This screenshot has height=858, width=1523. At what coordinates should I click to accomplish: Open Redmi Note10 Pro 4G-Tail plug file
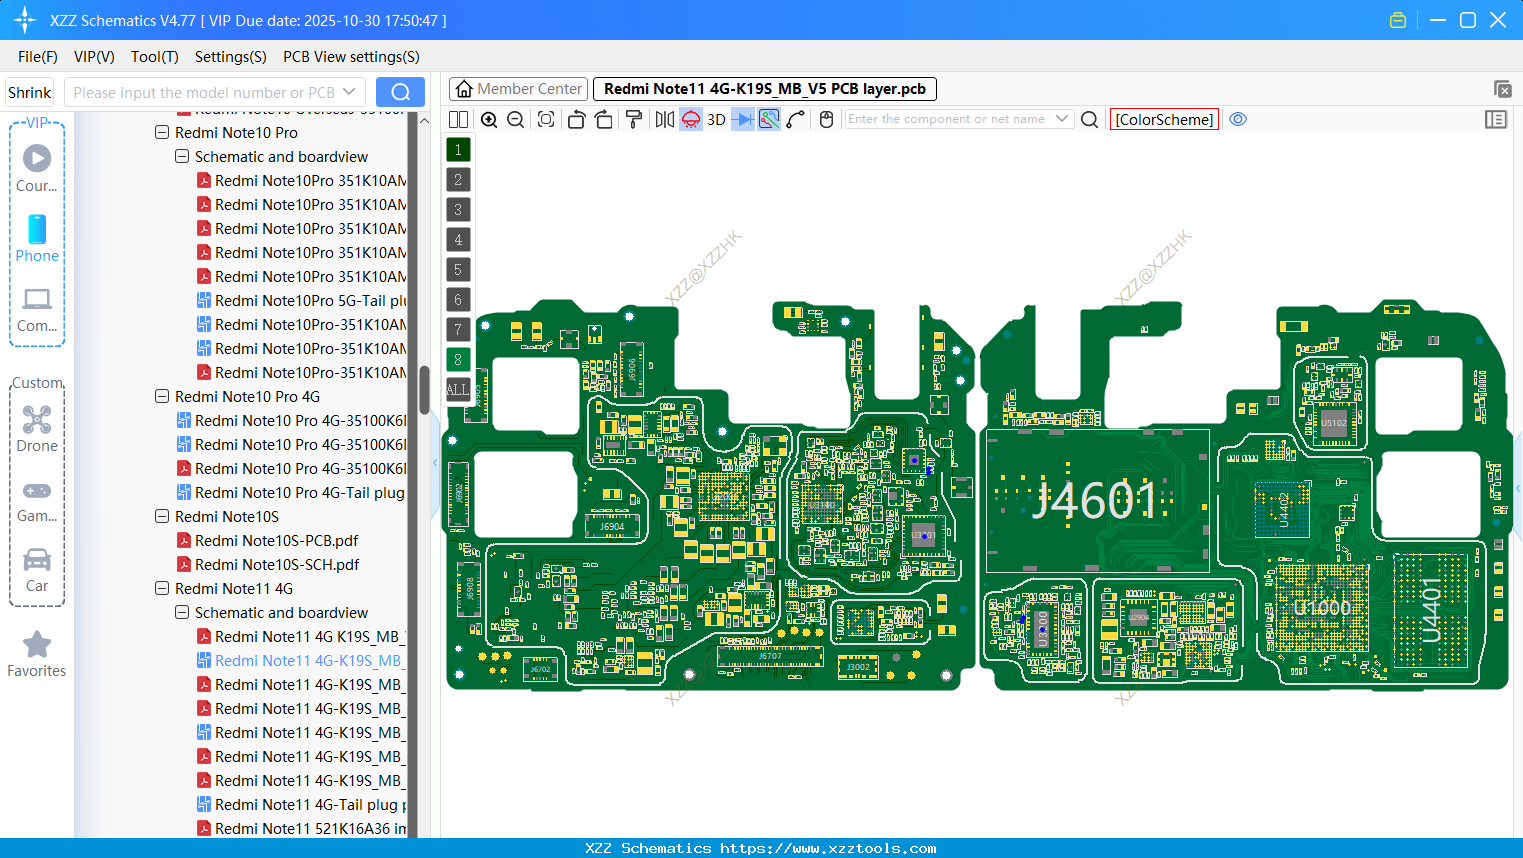pos(299,492)
